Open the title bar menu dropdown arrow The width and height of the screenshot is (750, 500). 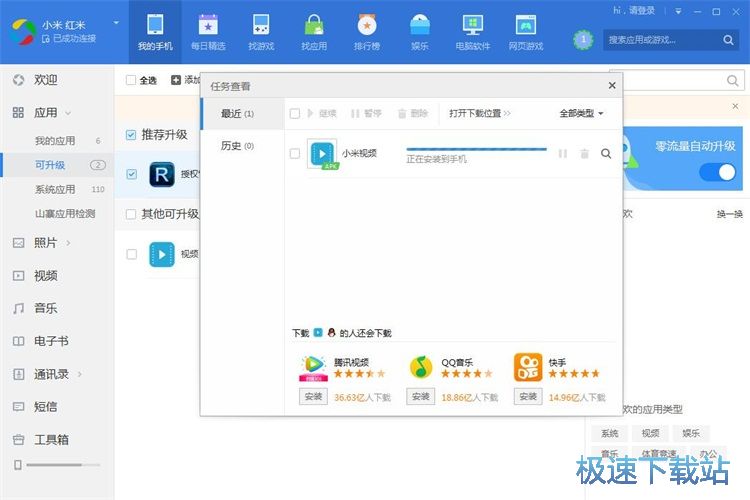coord(678,11)
